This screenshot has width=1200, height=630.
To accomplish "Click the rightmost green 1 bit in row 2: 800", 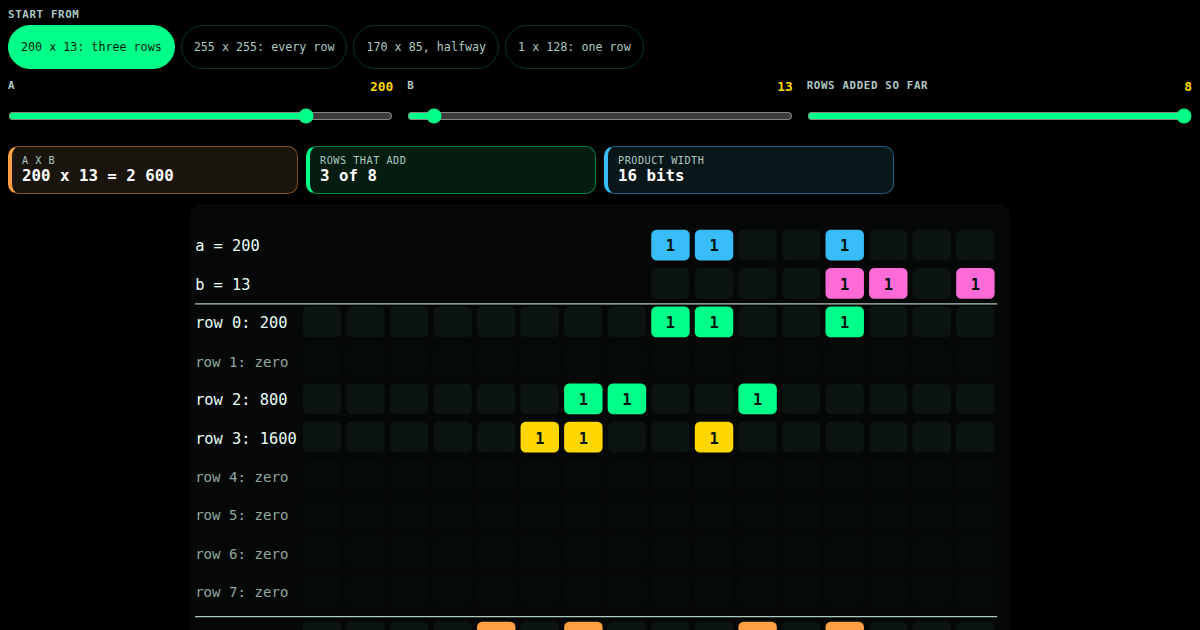I will tap(758, 399).
